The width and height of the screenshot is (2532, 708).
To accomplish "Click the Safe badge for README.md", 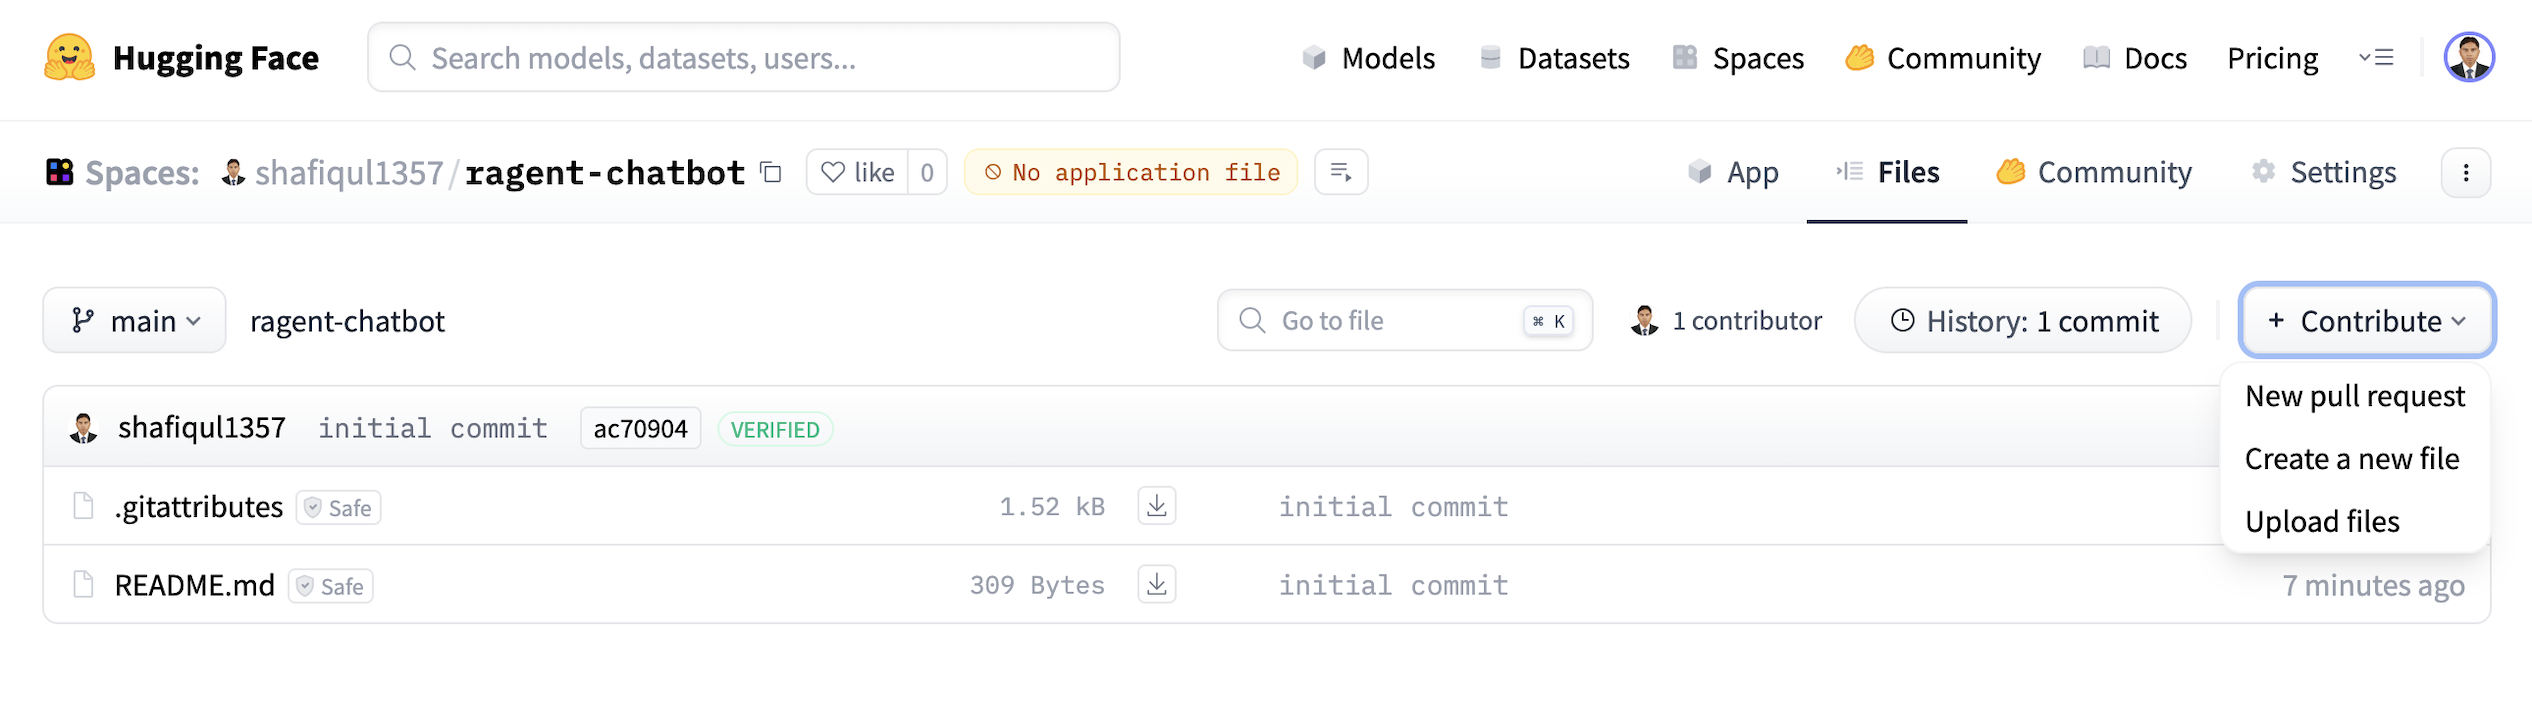I will pyautogui.click(x=331, y=586).
